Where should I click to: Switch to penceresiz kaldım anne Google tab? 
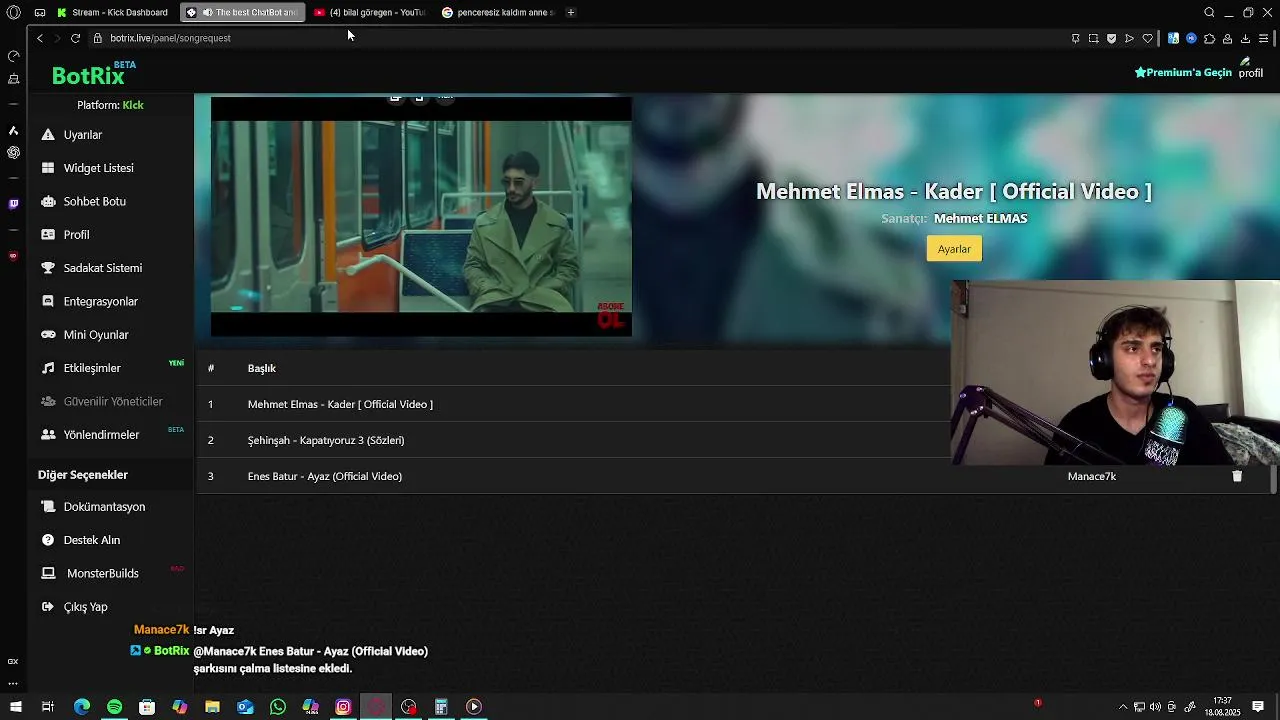(498, 12)
